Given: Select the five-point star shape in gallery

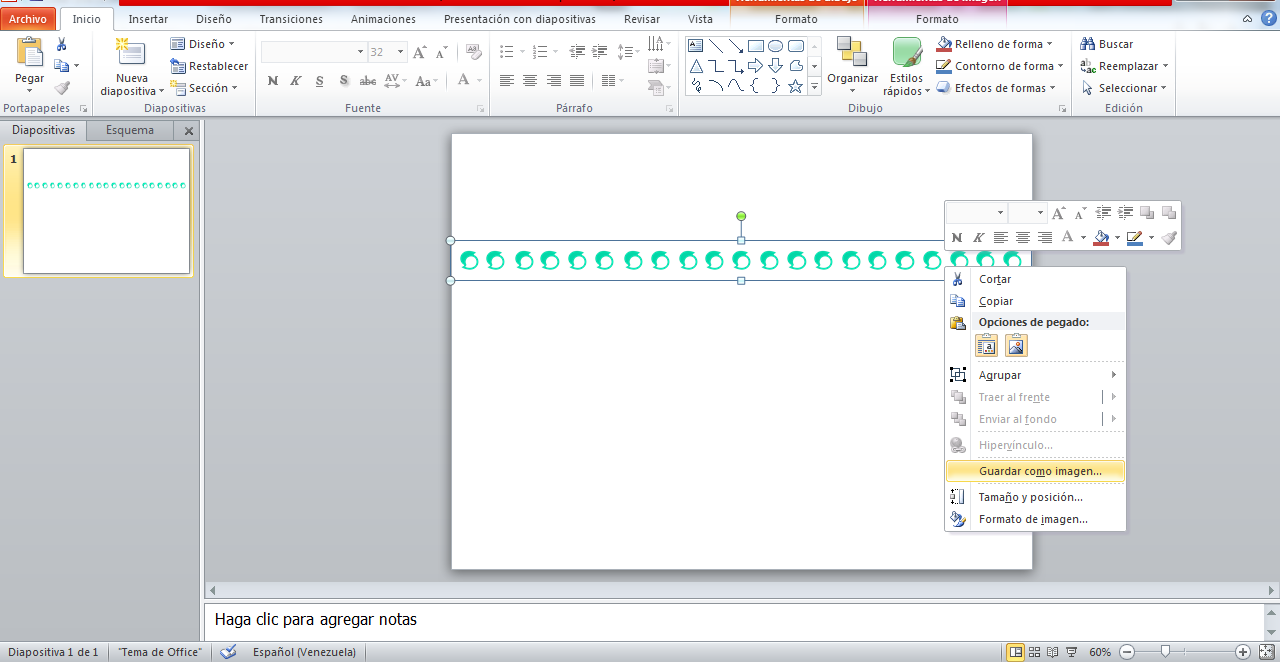Looking at the screenshot, I should [795, 86].
